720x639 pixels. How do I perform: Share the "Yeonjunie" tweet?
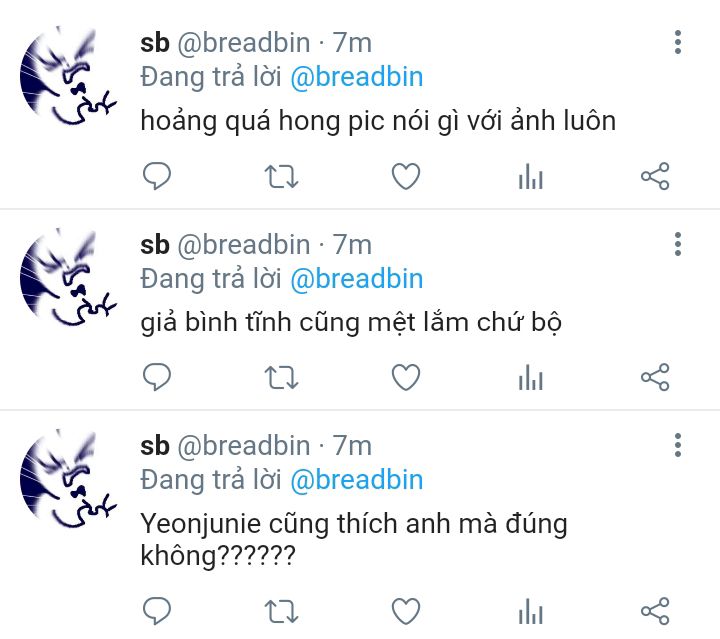[655, 611]
